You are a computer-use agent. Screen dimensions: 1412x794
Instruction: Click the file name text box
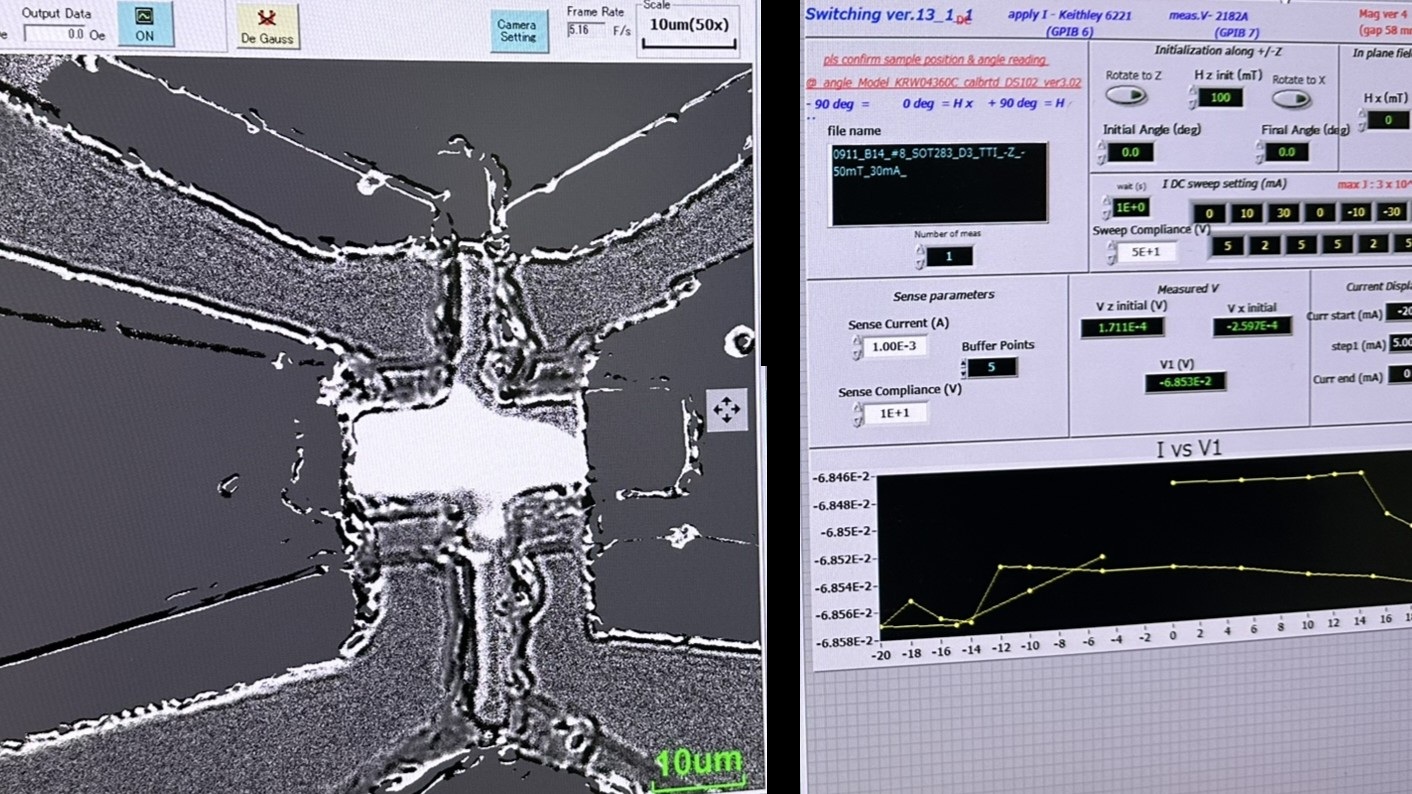pyautogui.click(x=938, y=183)
